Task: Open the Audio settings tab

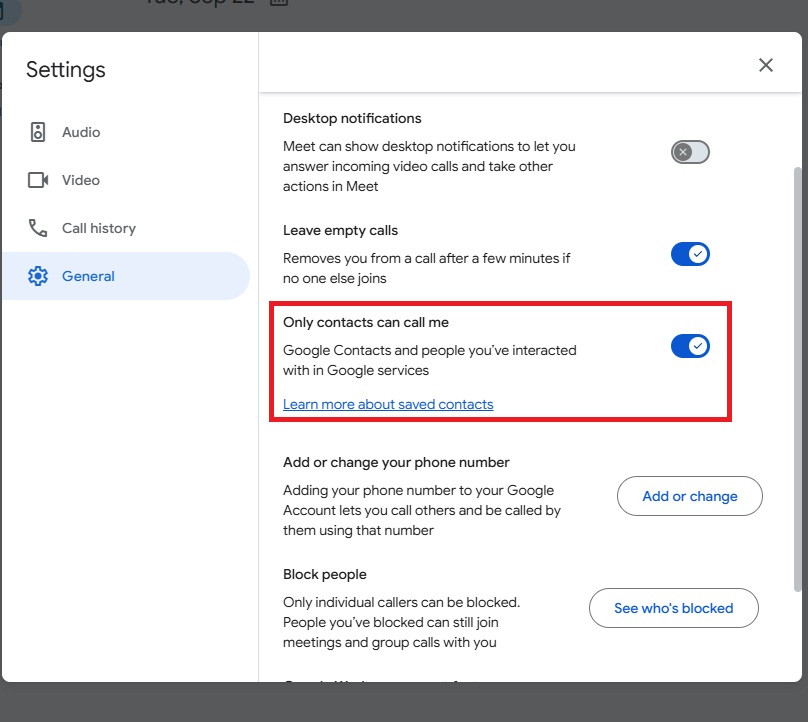Action: (x=126, y=132)
